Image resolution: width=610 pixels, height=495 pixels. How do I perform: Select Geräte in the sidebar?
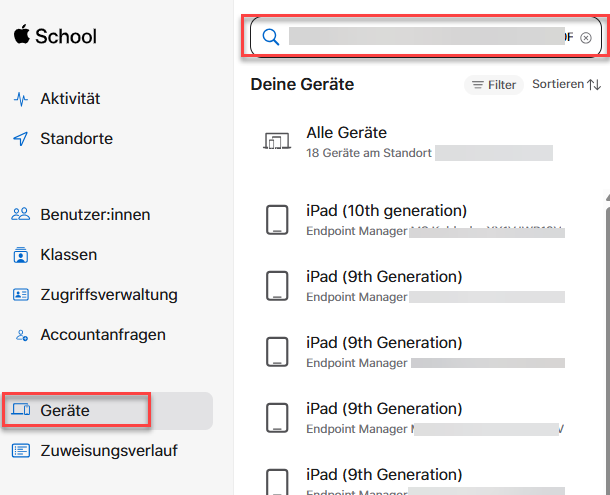[x=107, y=411]
